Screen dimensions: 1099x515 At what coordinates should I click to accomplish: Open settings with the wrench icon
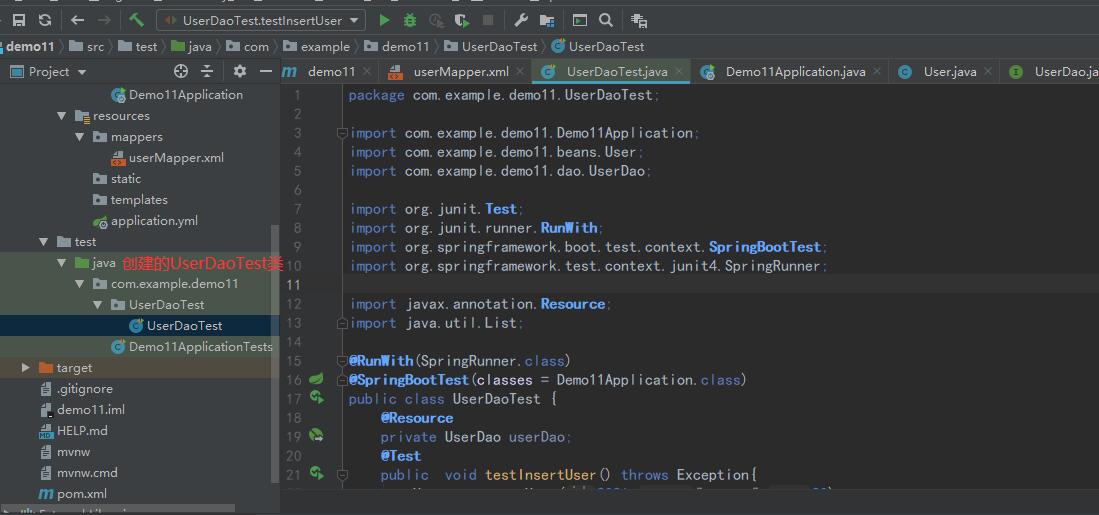[521, 20]
